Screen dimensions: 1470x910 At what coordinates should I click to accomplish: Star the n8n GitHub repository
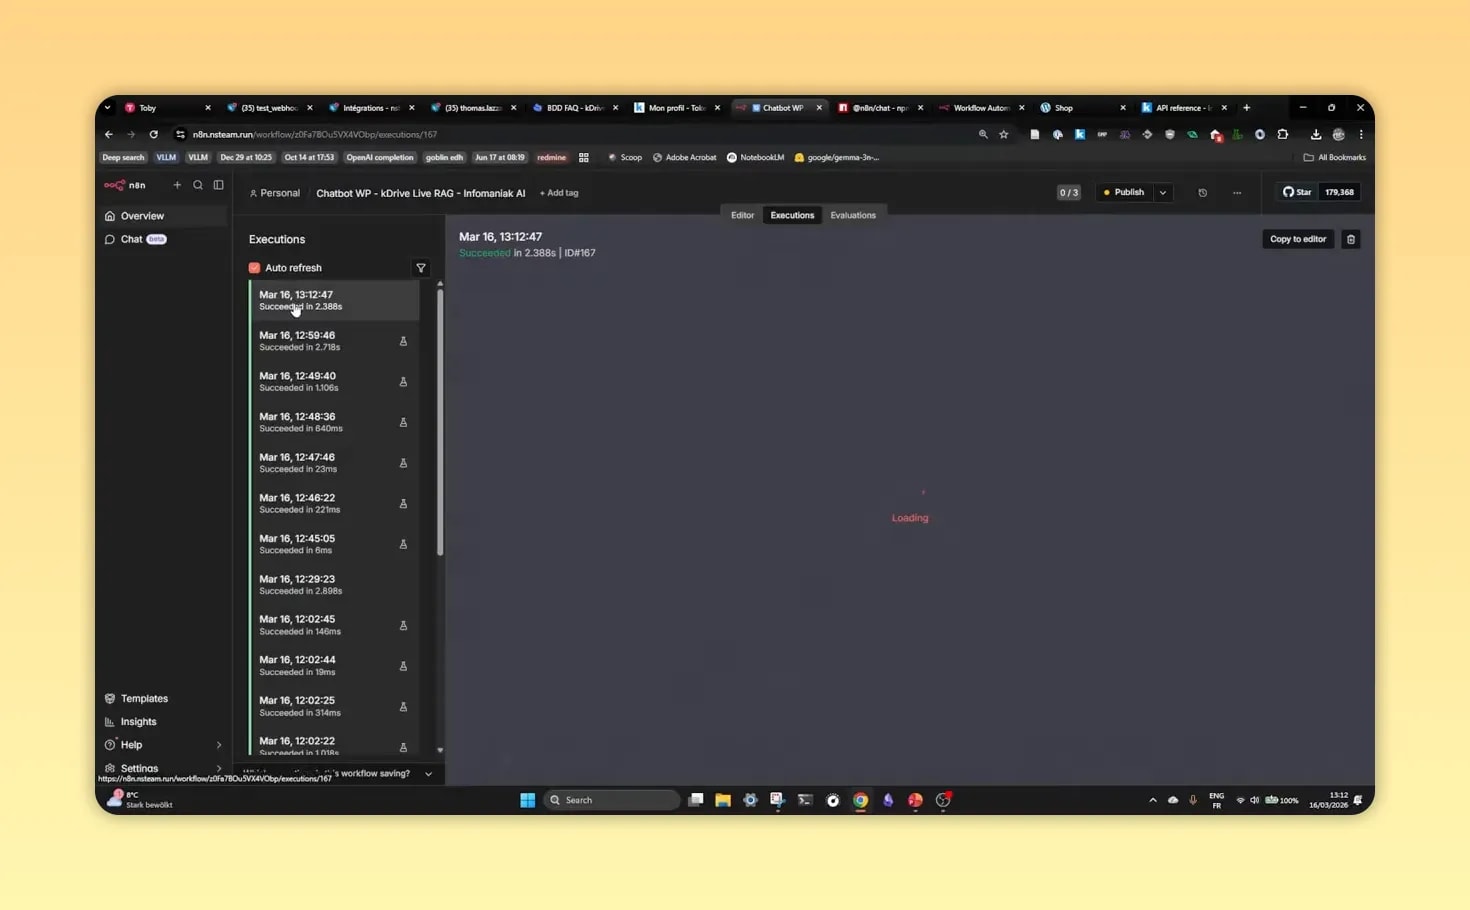1297,192
